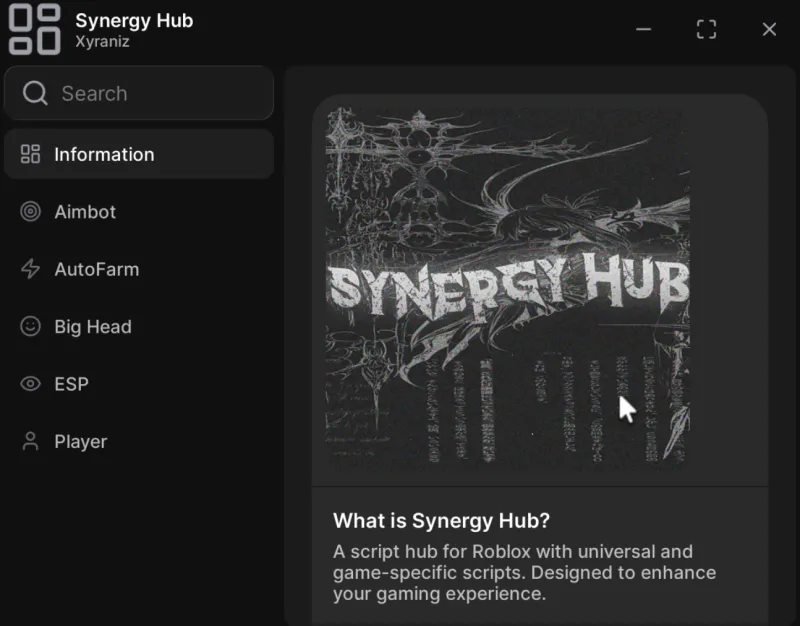
Task: Switch to the ESP tab
Action: [75, 384]
